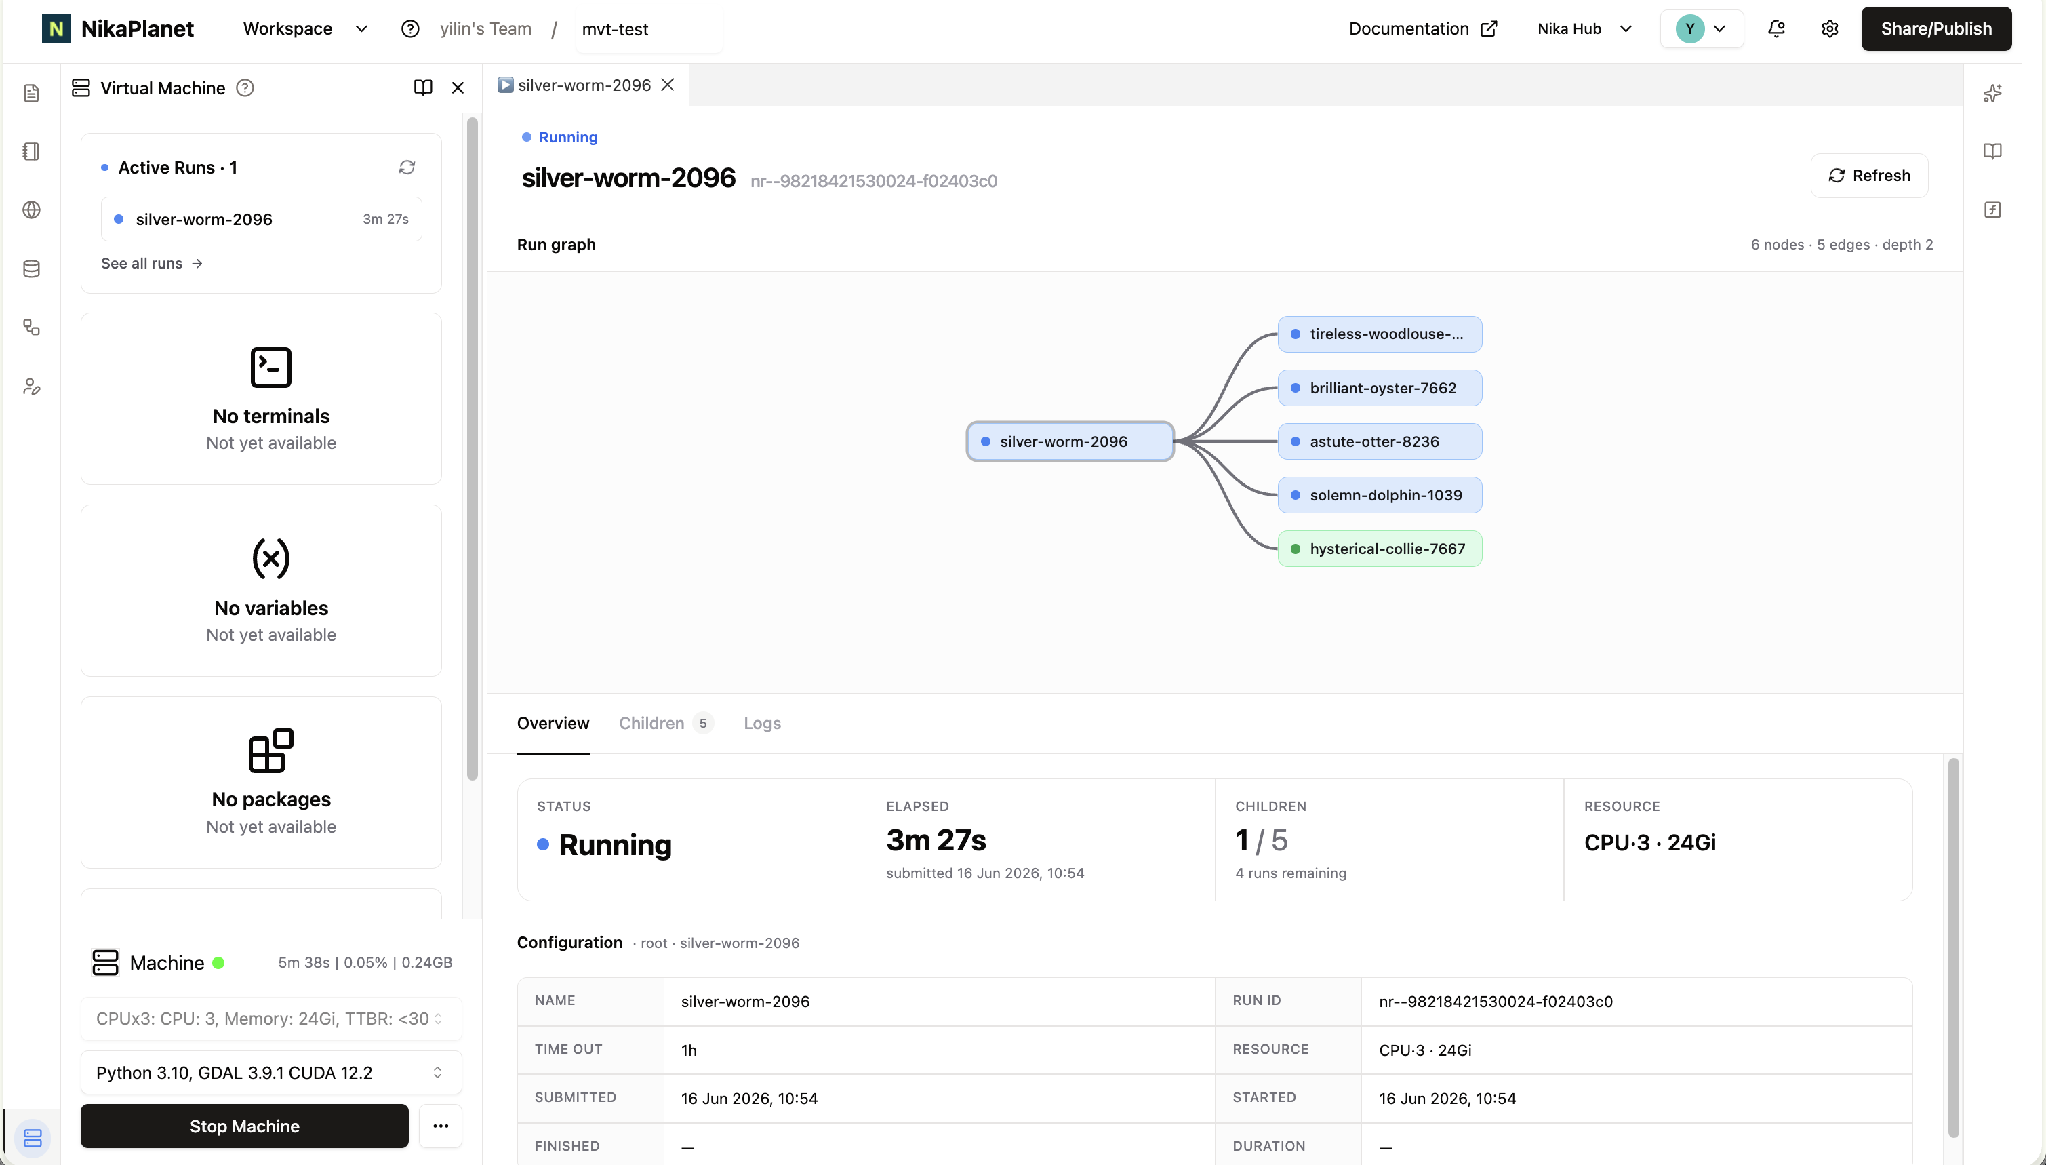This screenshot has height=1165, width=2046.
Task: Select the solemn-dolphin-1039 graph node
Action: tap(1380, 495)
